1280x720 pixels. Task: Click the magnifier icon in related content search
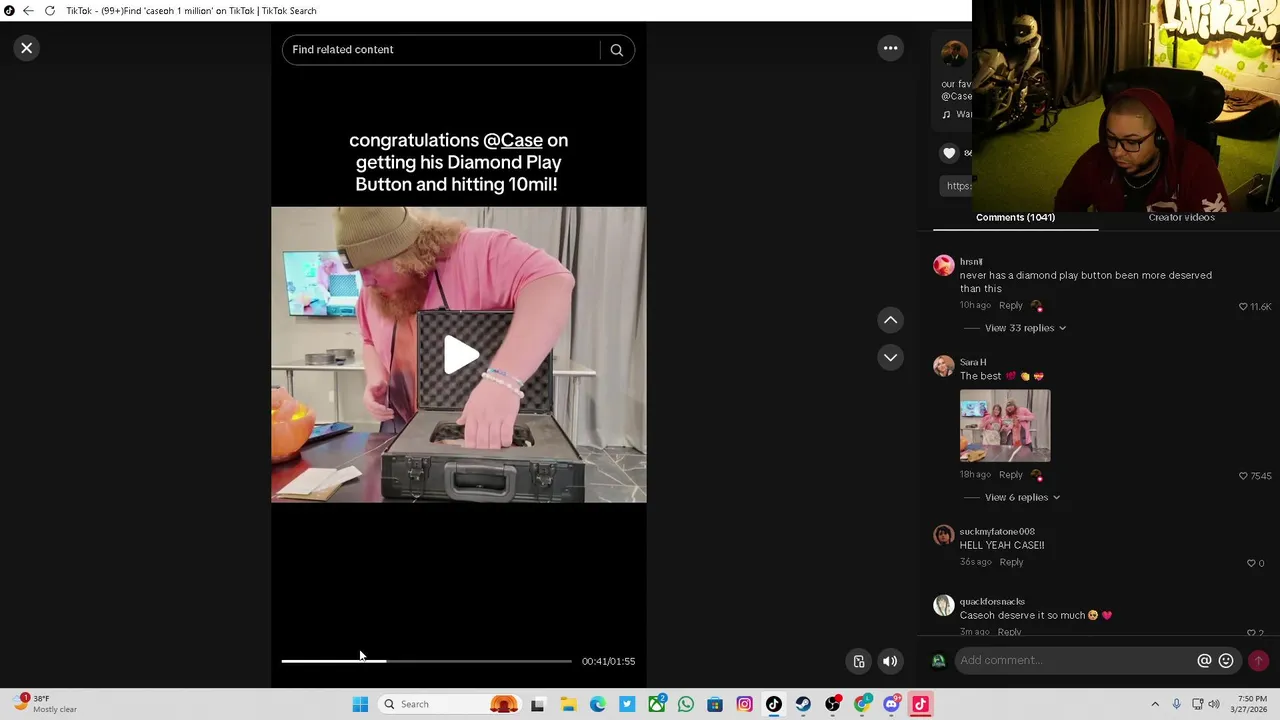pos(617,50)
